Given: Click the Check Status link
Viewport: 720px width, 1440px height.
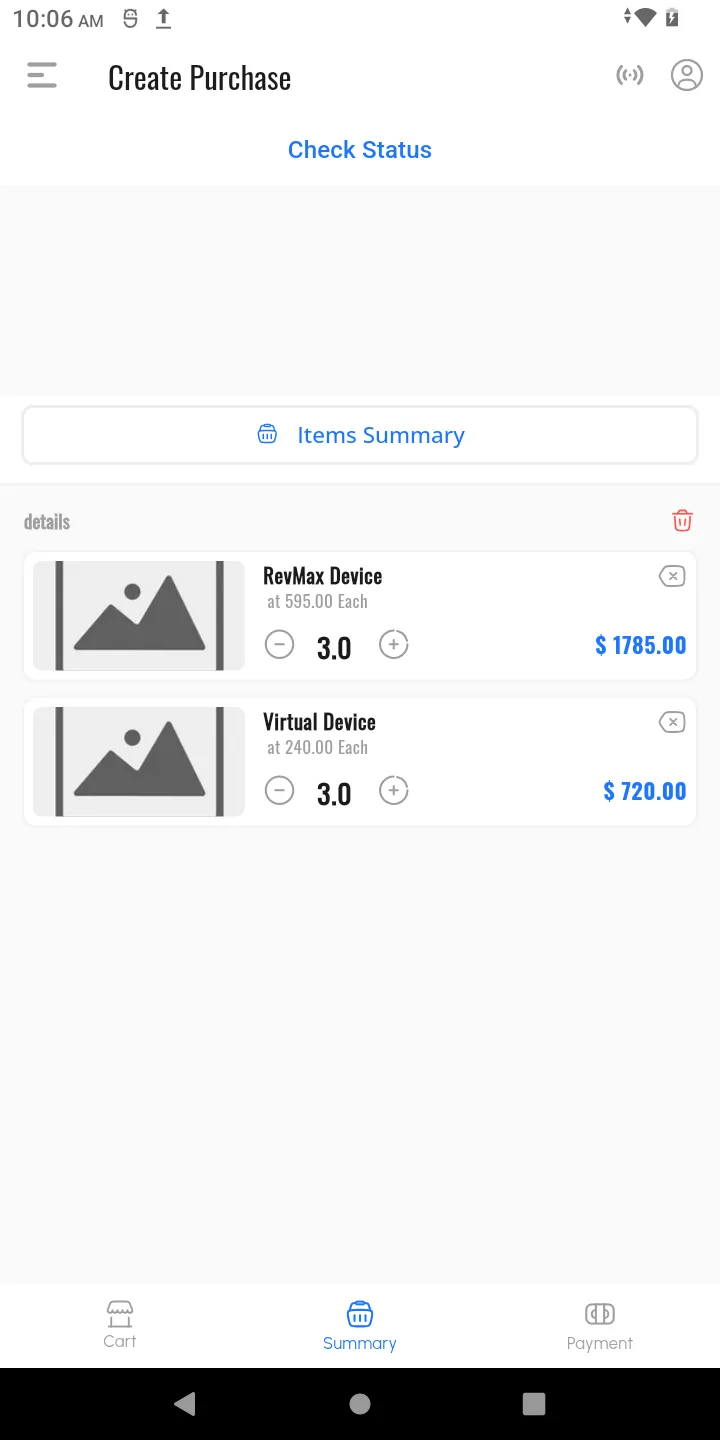Looking at the screenshot, I should [360, 150].
